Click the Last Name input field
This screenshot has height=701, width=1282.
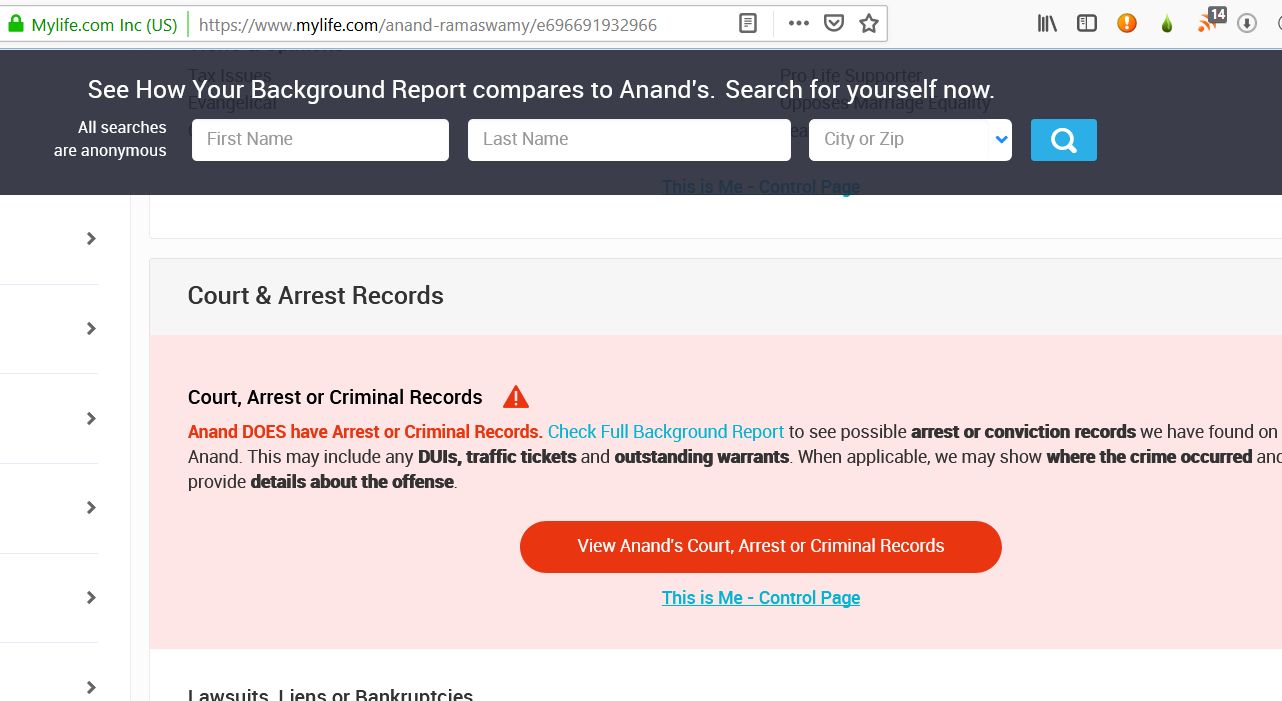(x=629, y=140)
